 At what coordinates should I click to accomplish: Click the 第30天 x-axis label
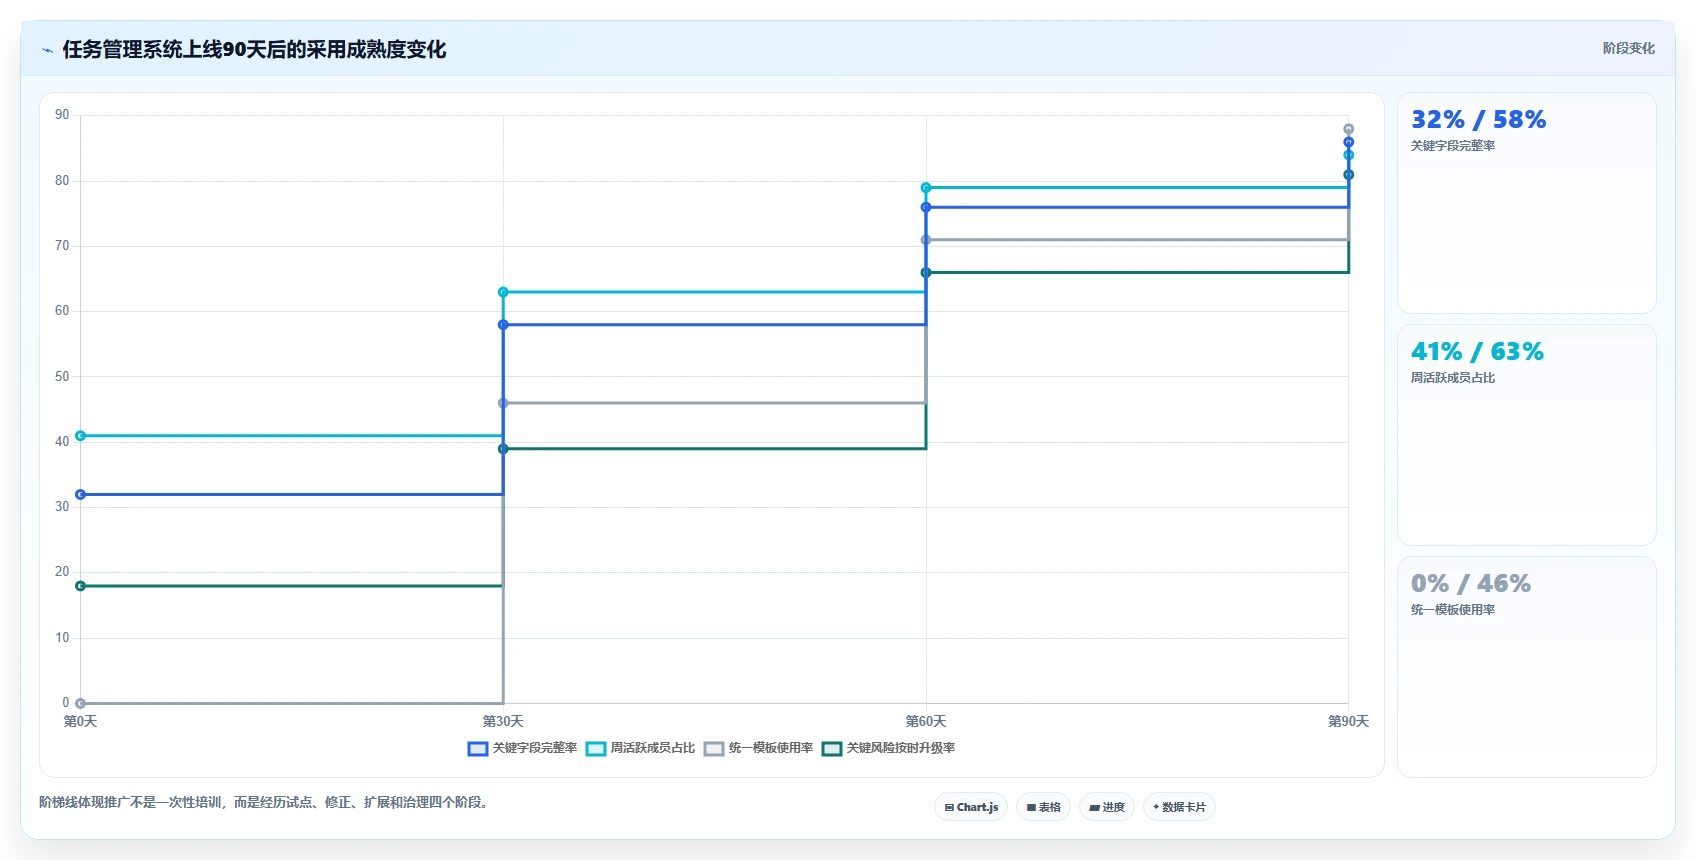tap(503, 721)
